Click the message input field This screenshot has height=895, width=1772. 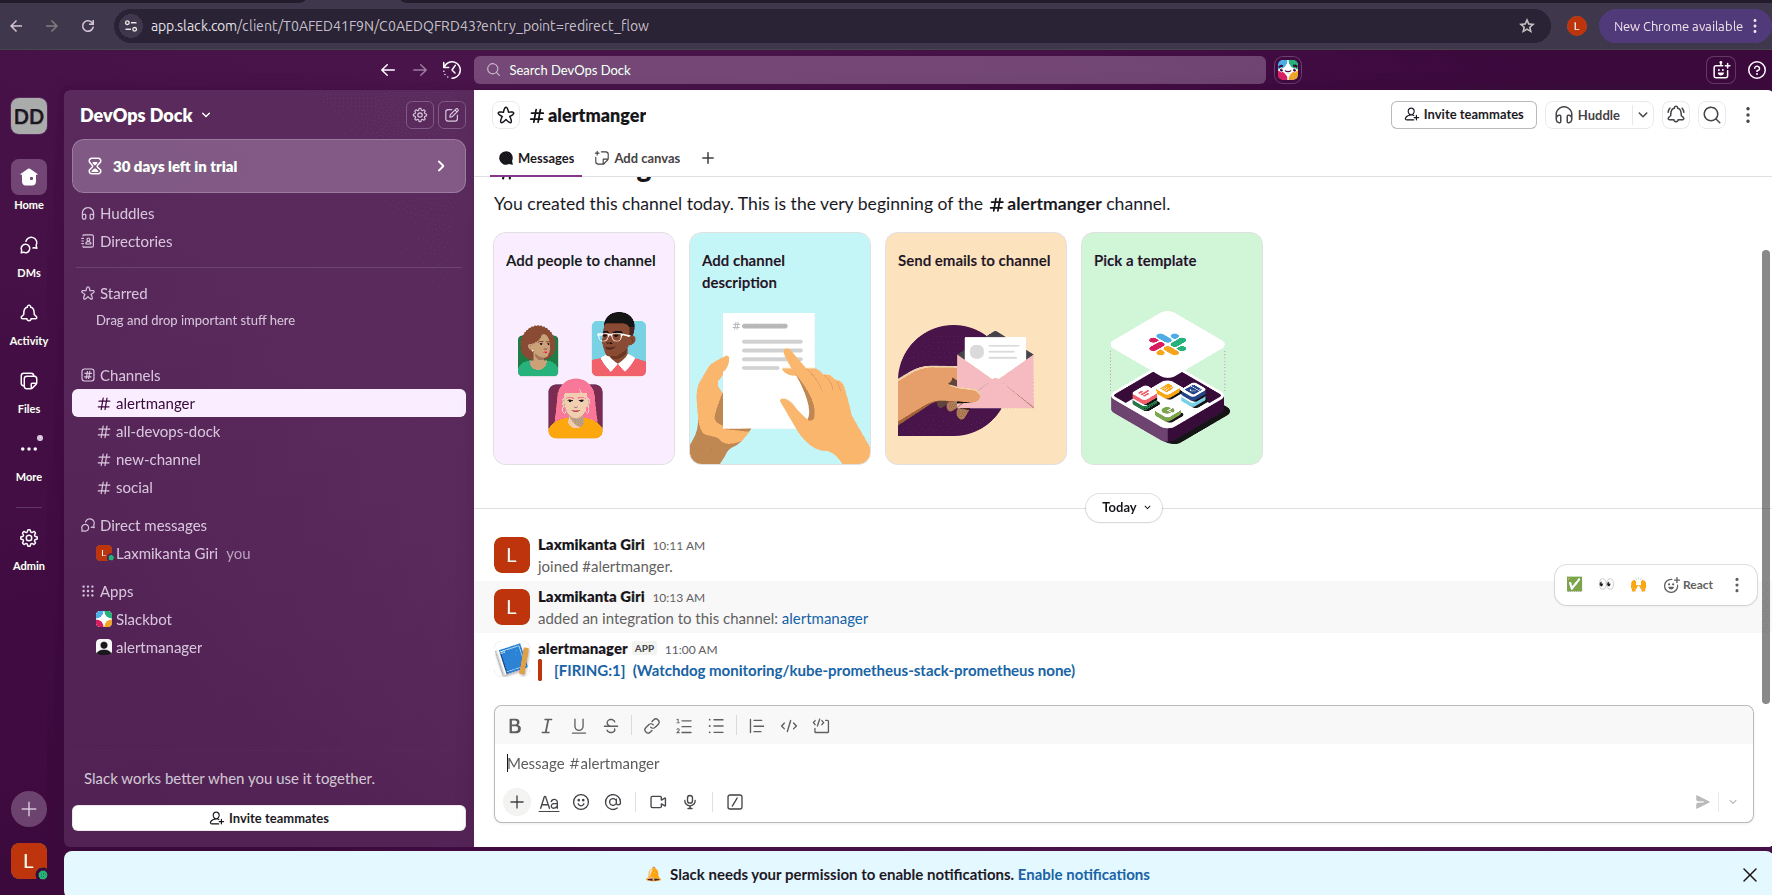[1124, 764]
